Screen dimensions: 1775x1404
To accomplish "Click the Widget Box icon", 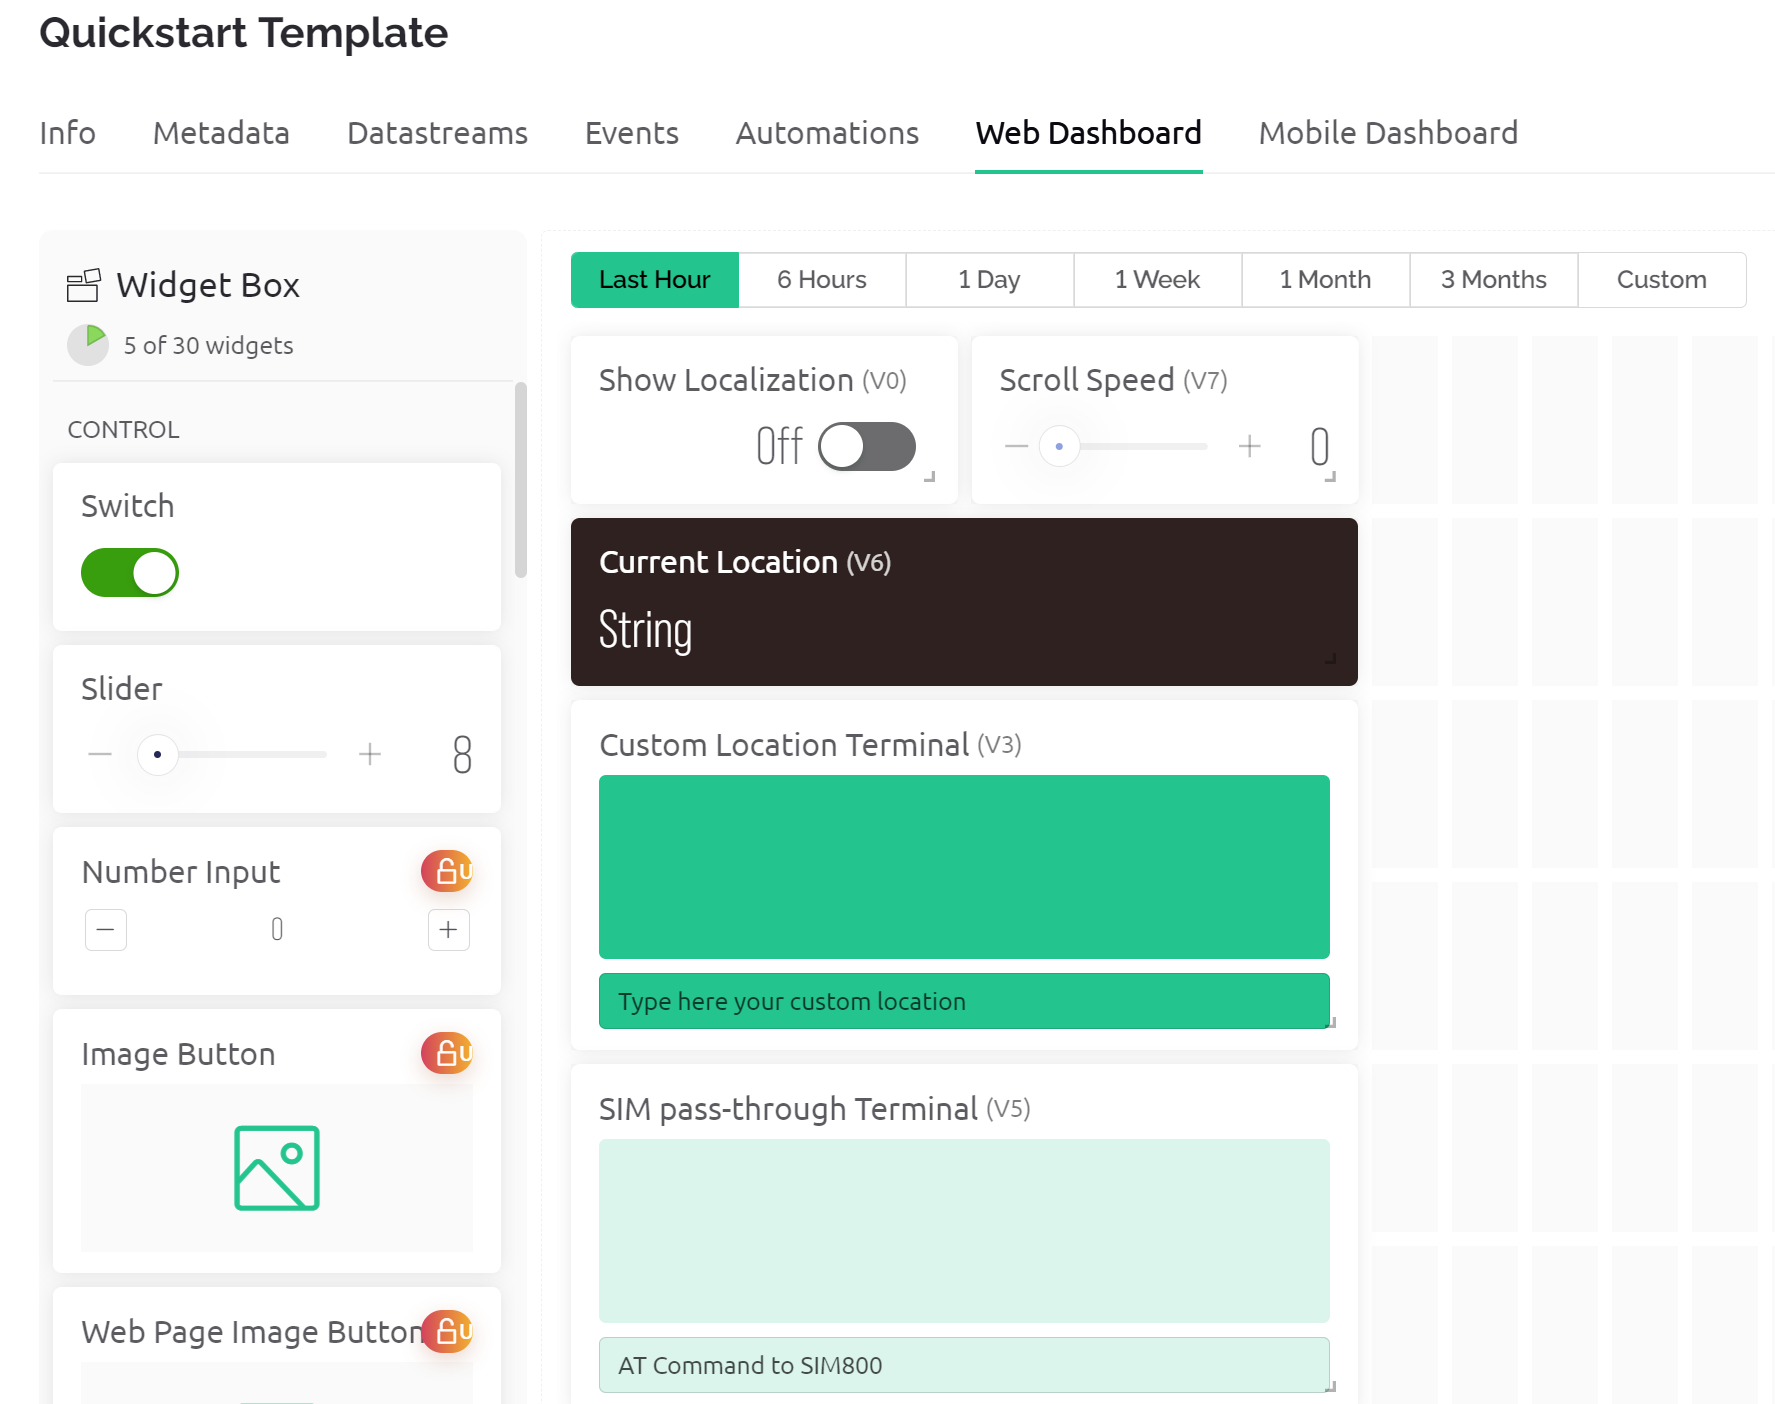I will (83, 285).
